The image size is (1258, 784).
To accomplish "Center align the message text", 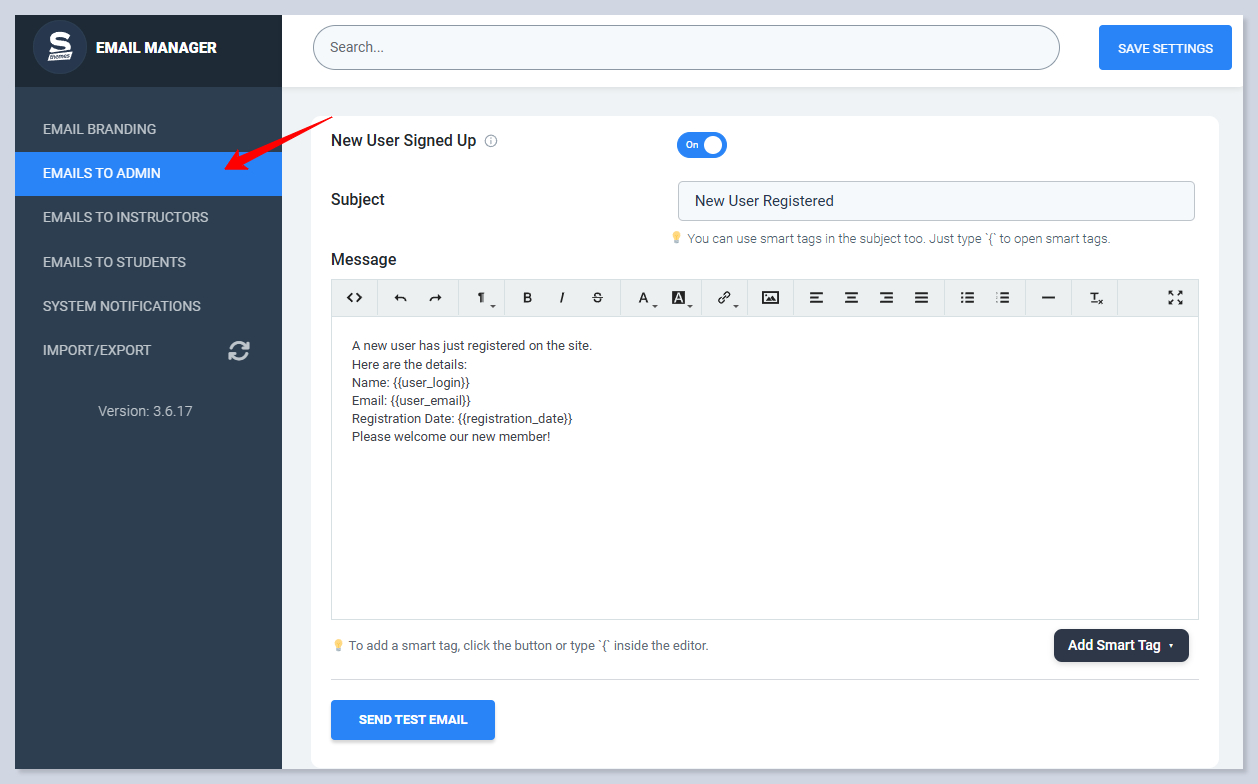I will point(851,298).
